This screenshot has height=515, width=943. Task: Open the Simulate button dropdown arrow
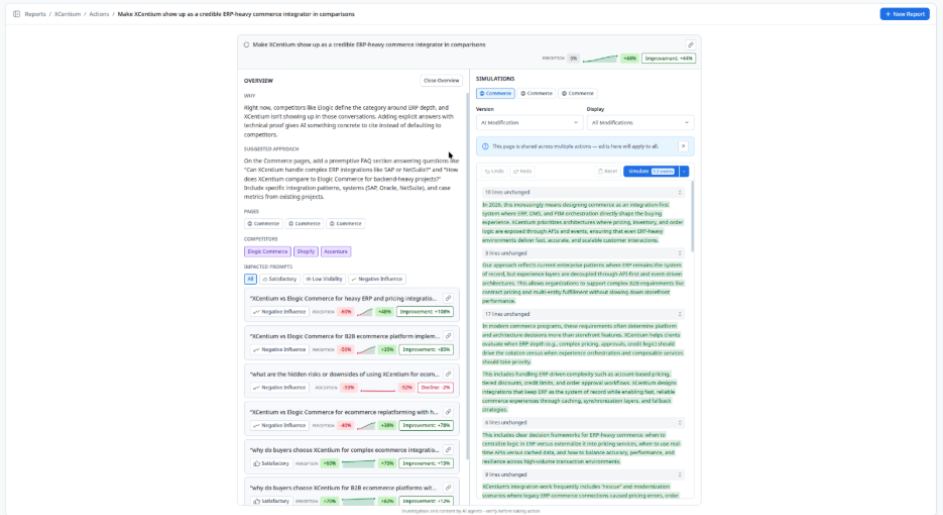point(684,171)
